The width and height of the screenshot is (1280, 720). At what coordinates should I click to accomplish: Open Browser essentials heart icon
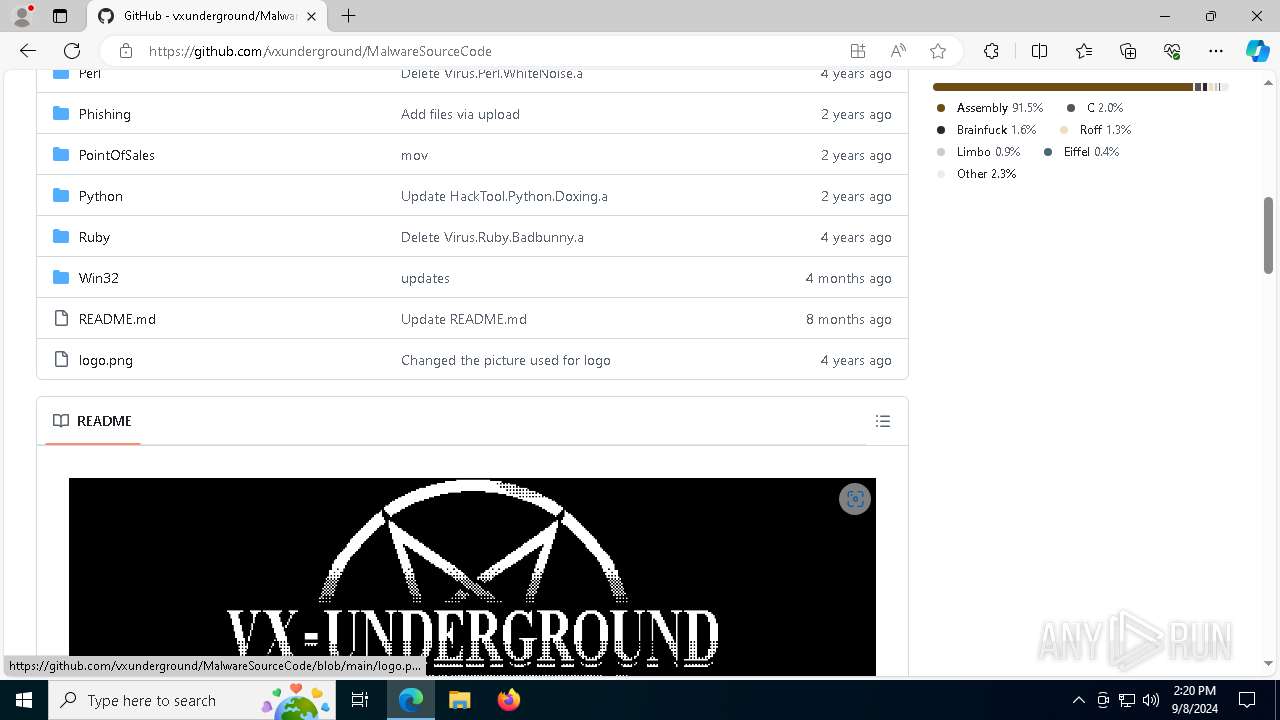pos(1172,51)
